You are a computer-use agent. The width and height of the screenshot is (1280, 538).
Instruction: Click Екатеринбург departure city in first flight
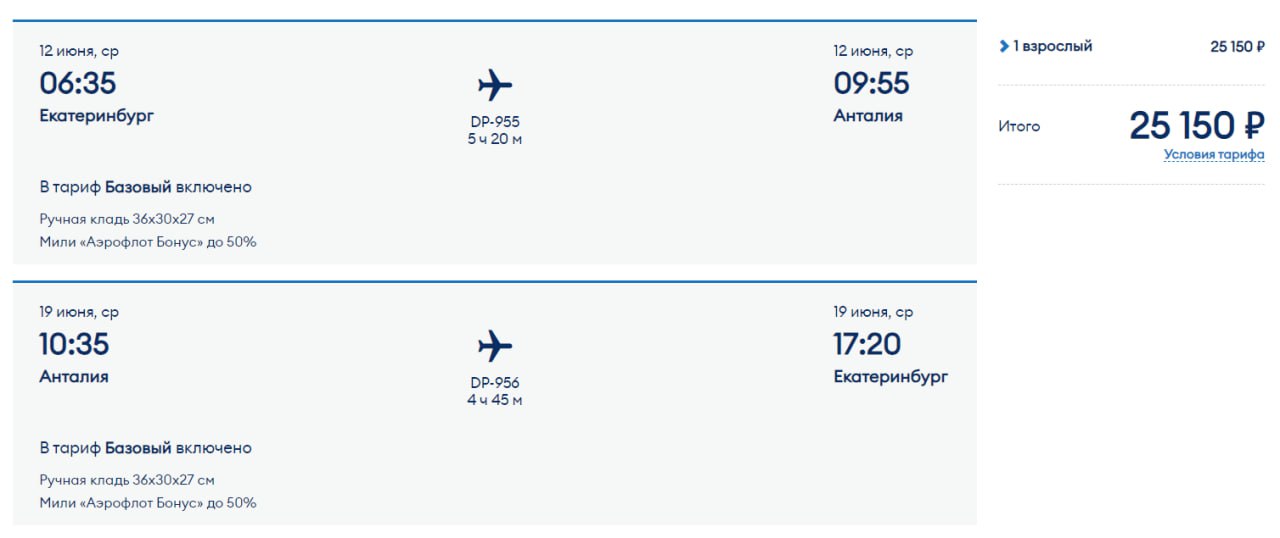[x=97, y=116]
